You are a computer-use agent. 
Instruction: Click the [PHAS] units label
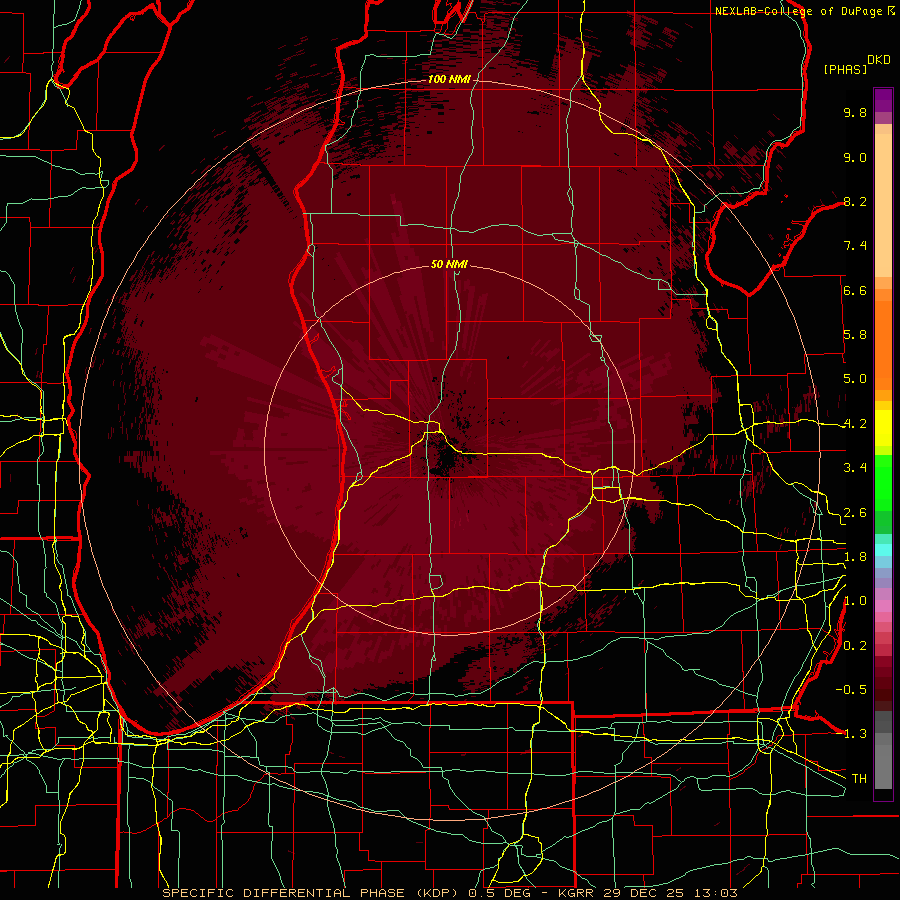[x=845, y=69]
